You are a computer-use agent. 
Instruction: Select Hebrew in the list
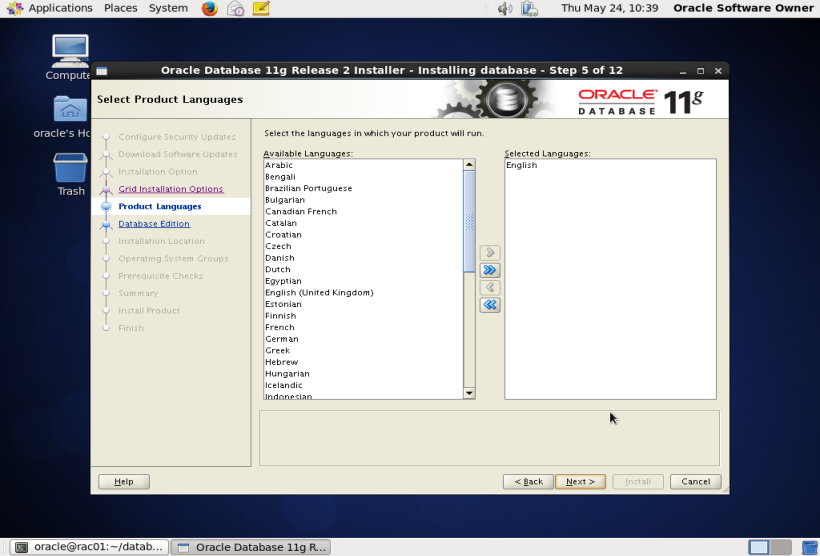[363, 362]
